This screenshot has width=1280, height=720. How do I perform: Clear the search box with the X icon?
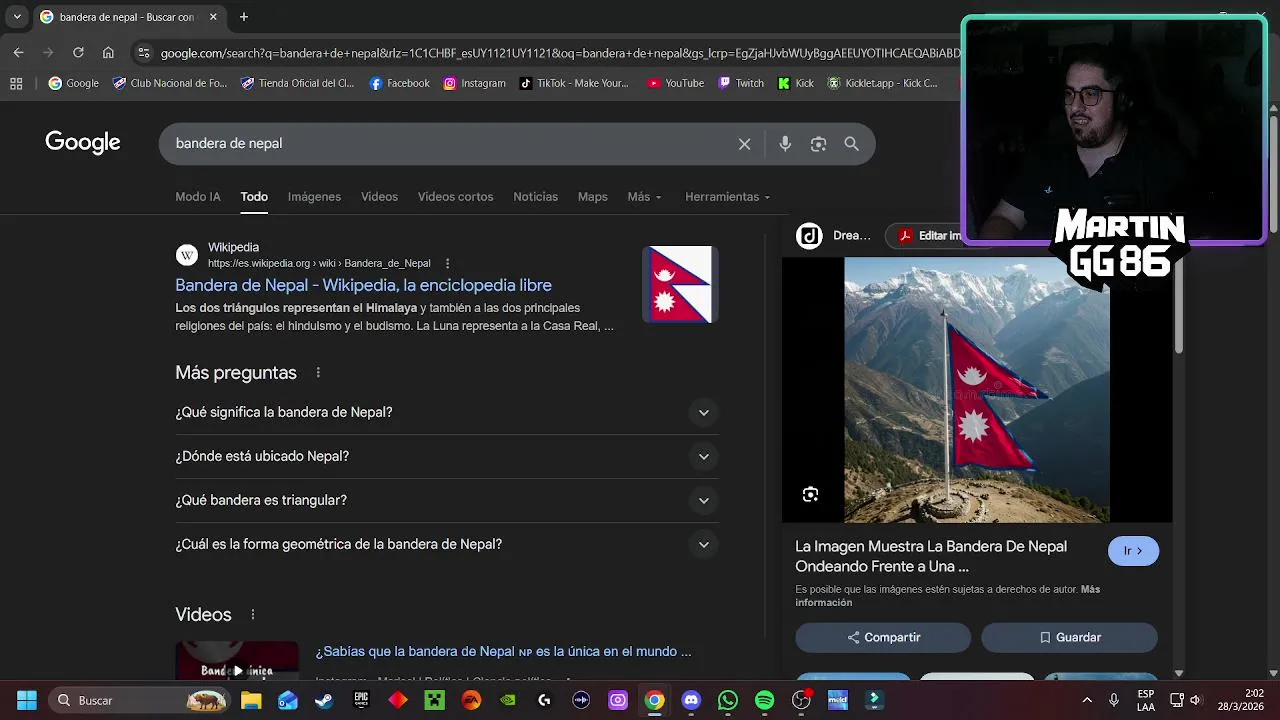(x=744, y=144)
